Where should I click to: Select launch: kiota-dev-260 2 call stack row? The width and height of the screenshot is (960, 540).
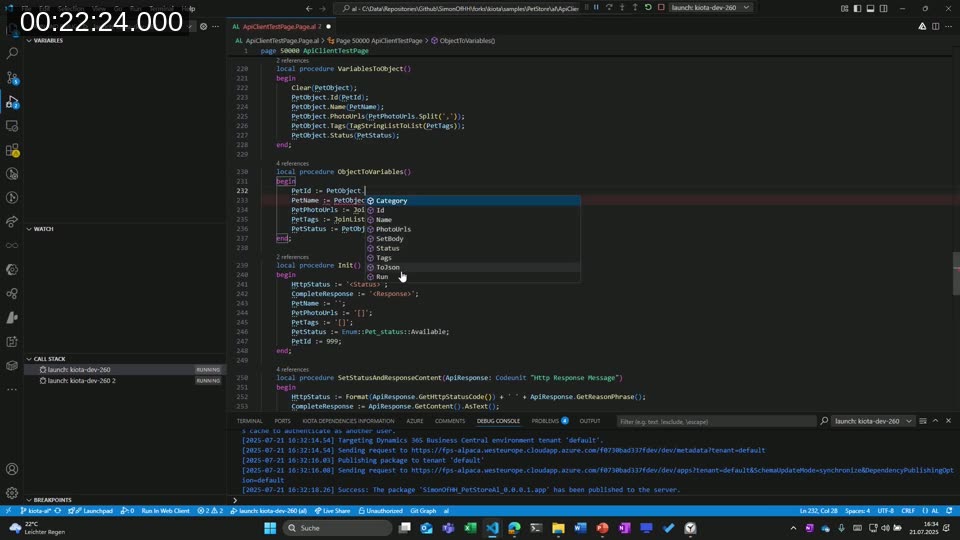pos(124,381)
